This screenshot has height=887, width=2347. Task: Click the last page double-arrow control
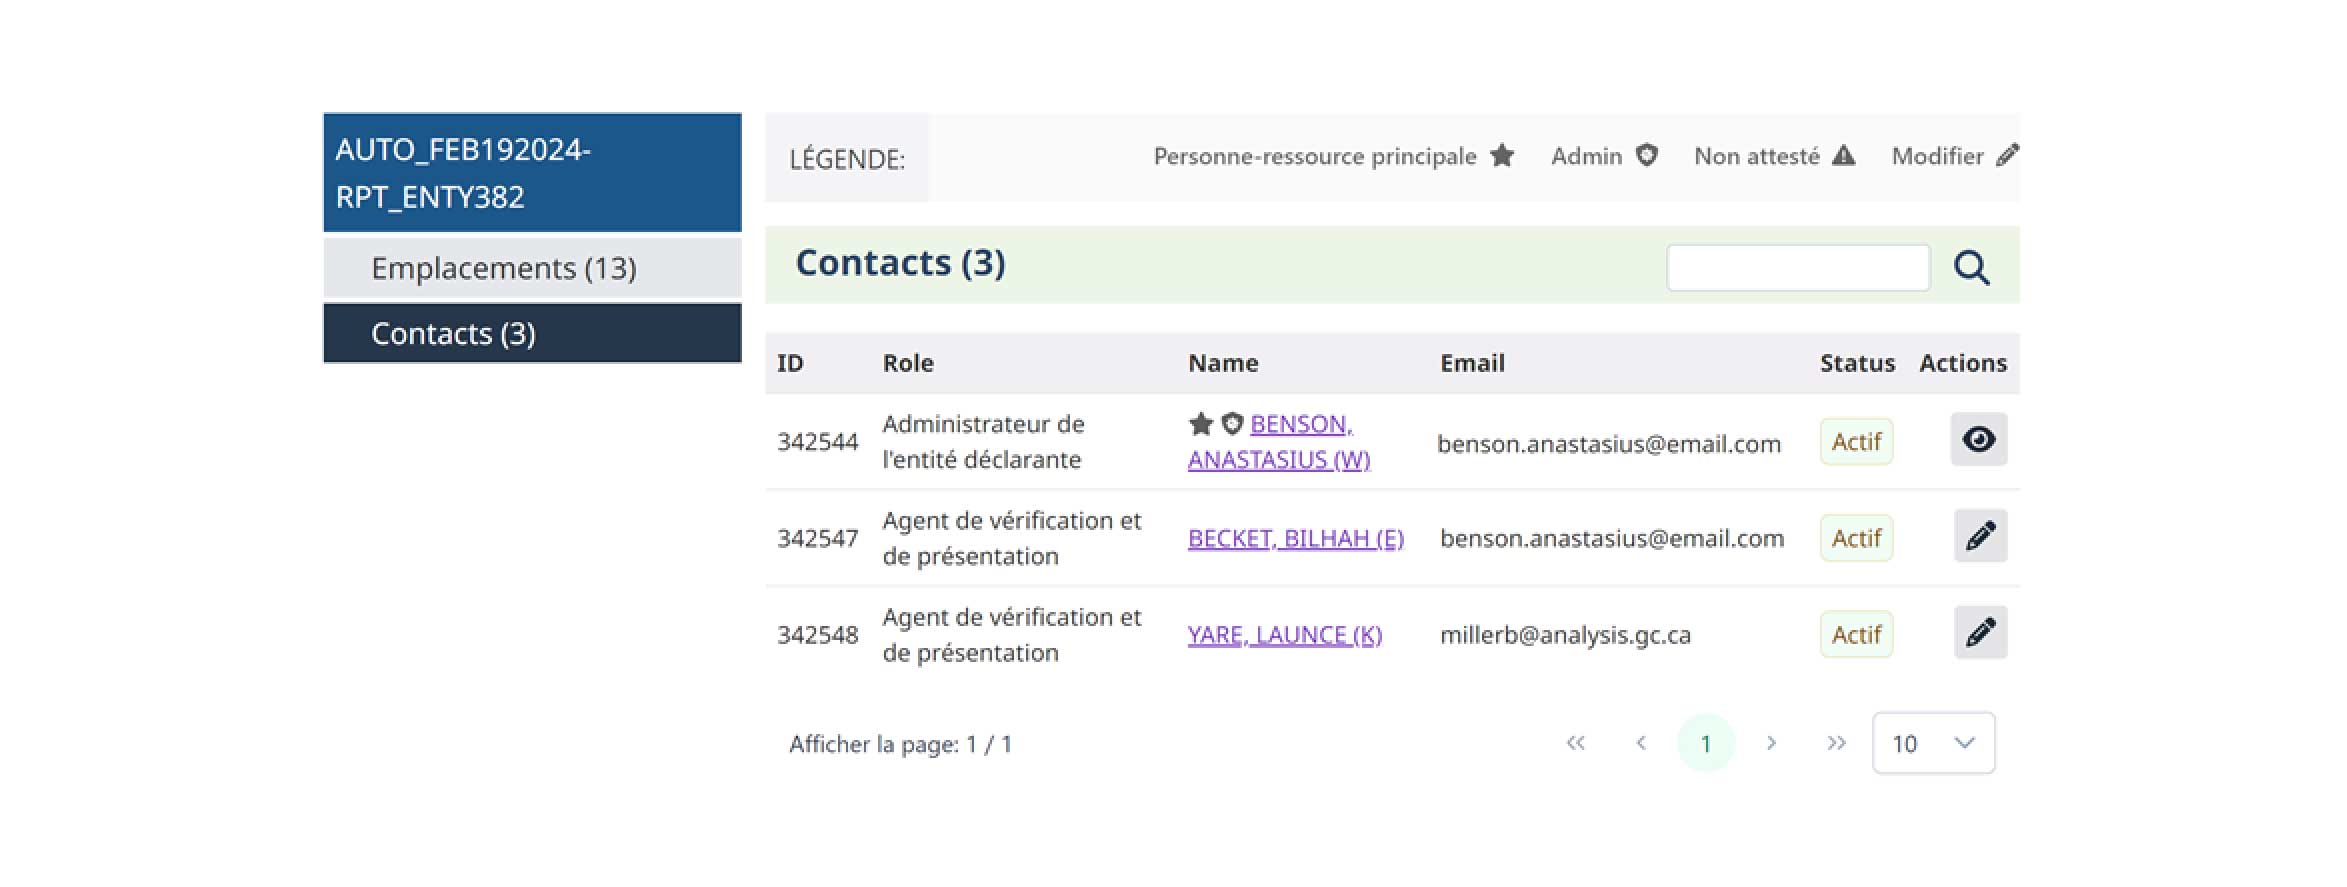click(x=1836, y=743)
